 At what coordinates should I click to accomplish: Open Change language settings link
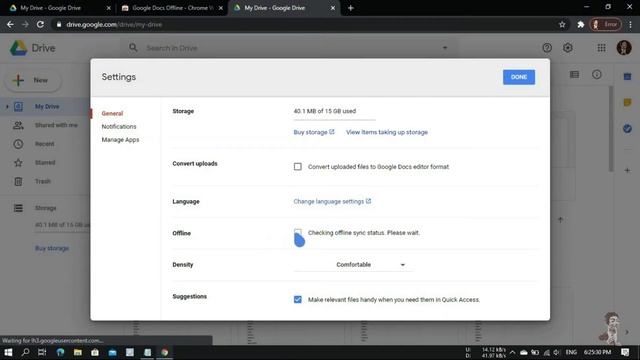pyautogui.click(x=332, y=202)
